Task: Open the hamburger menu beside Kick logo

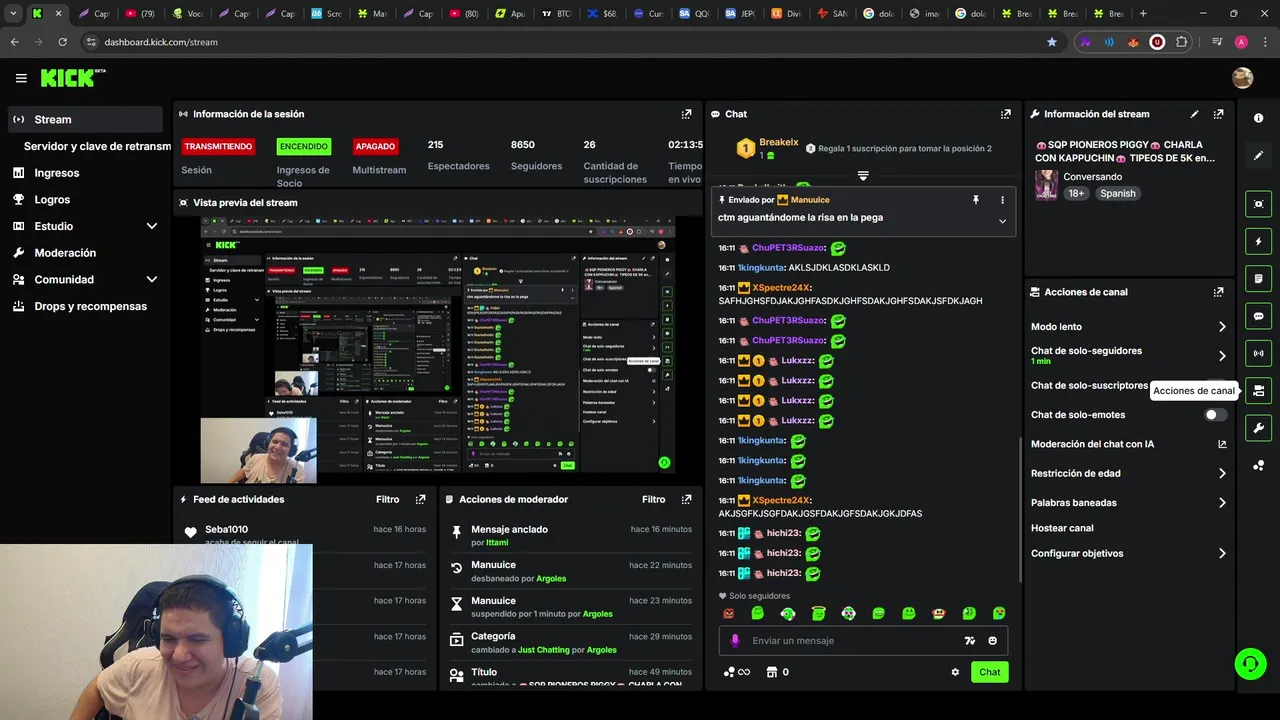Action: tap(21, 78)
